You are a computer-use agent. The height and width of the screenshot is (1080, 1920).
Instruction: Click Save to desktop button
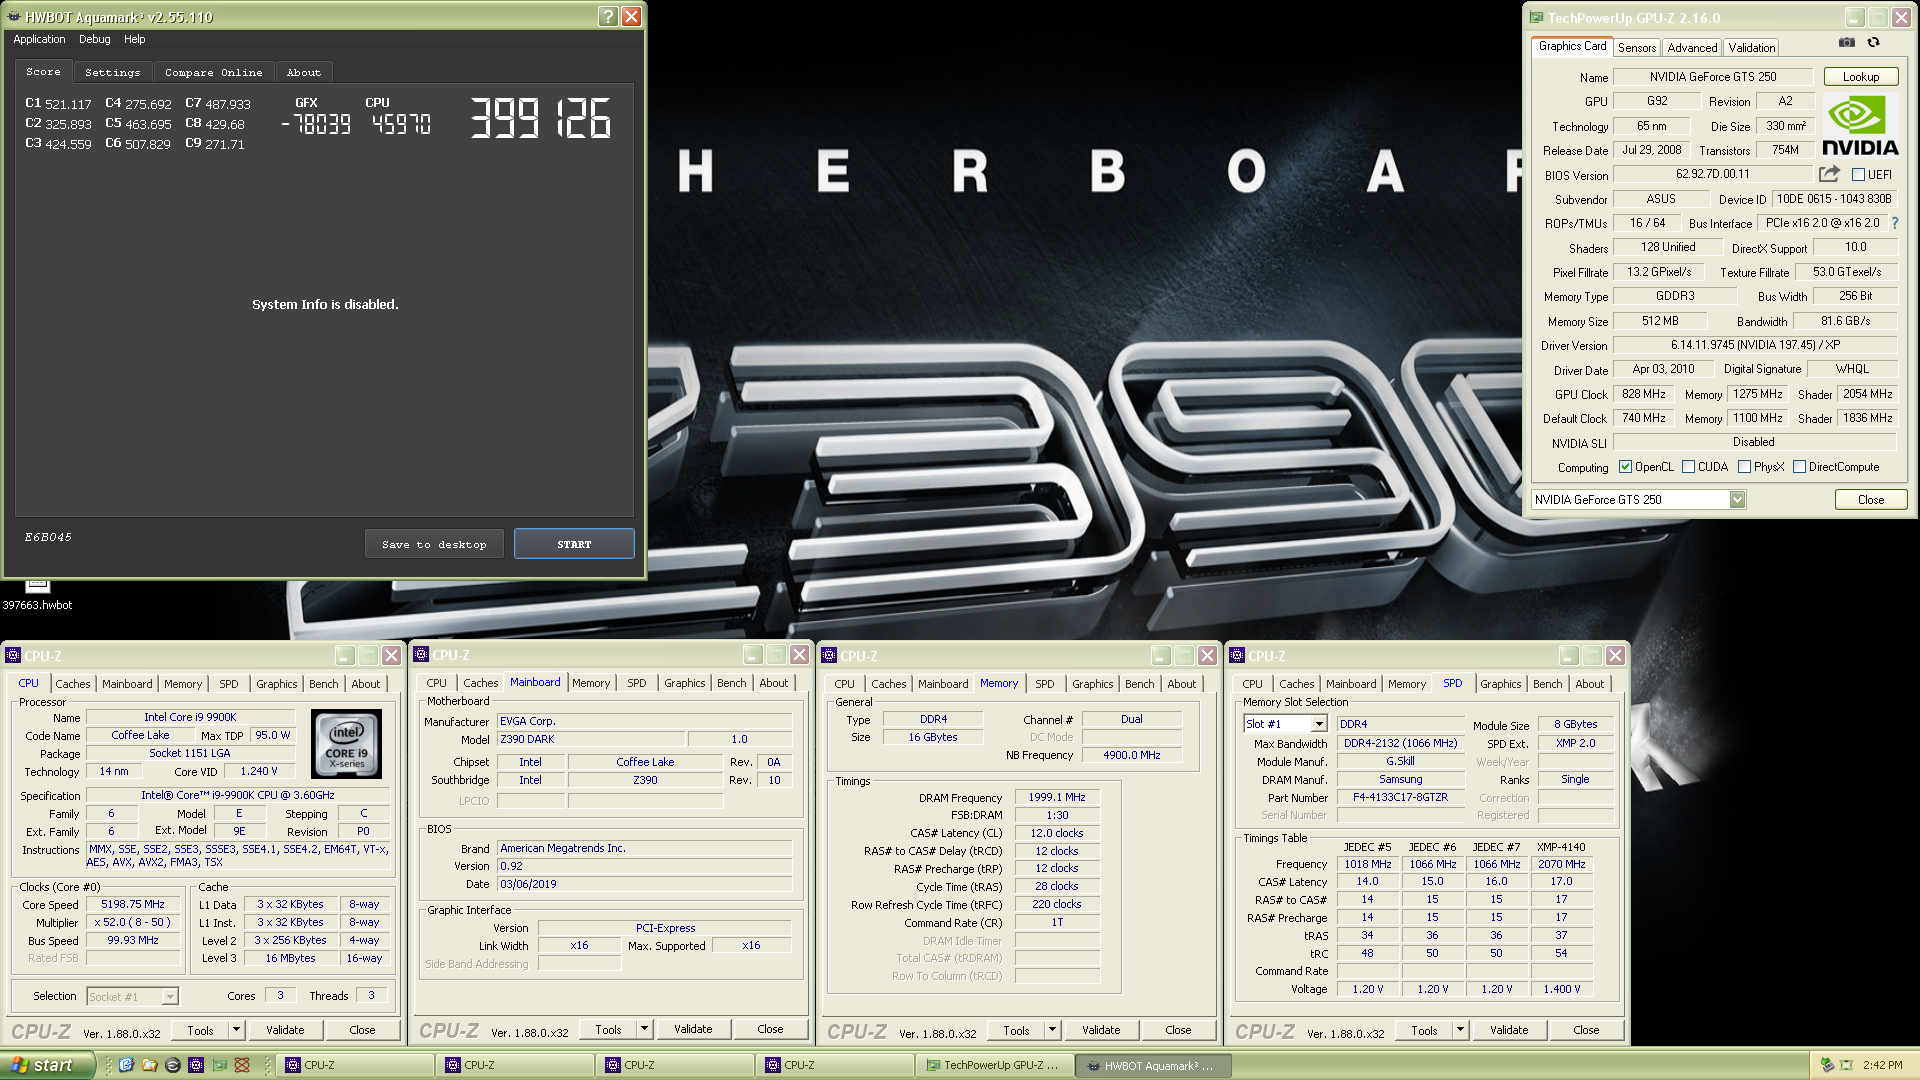[434, 544]
